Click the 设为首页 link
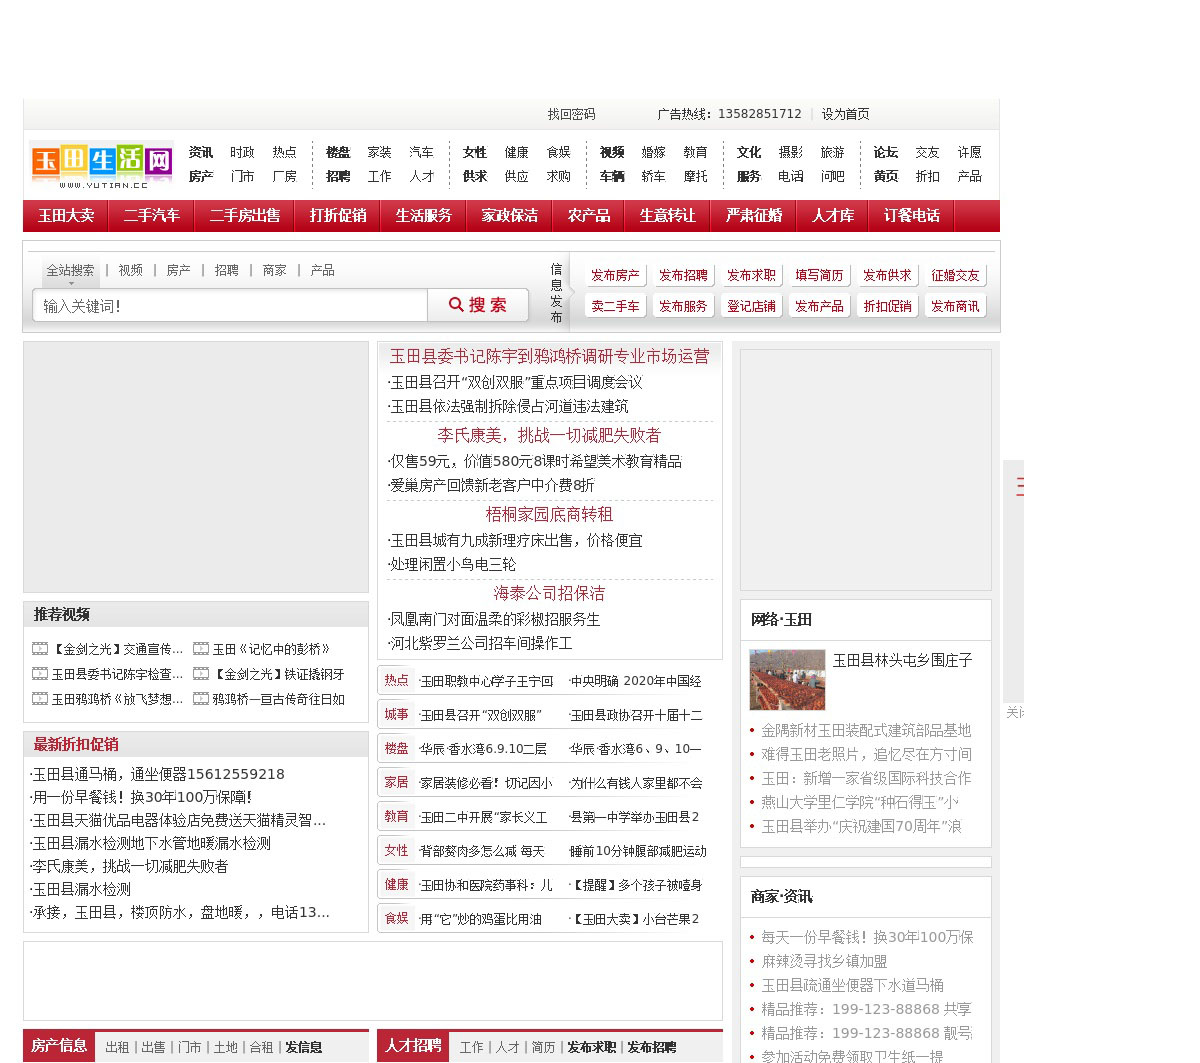This screenshot has width=1200, height=1063. [x=845, y=114]
